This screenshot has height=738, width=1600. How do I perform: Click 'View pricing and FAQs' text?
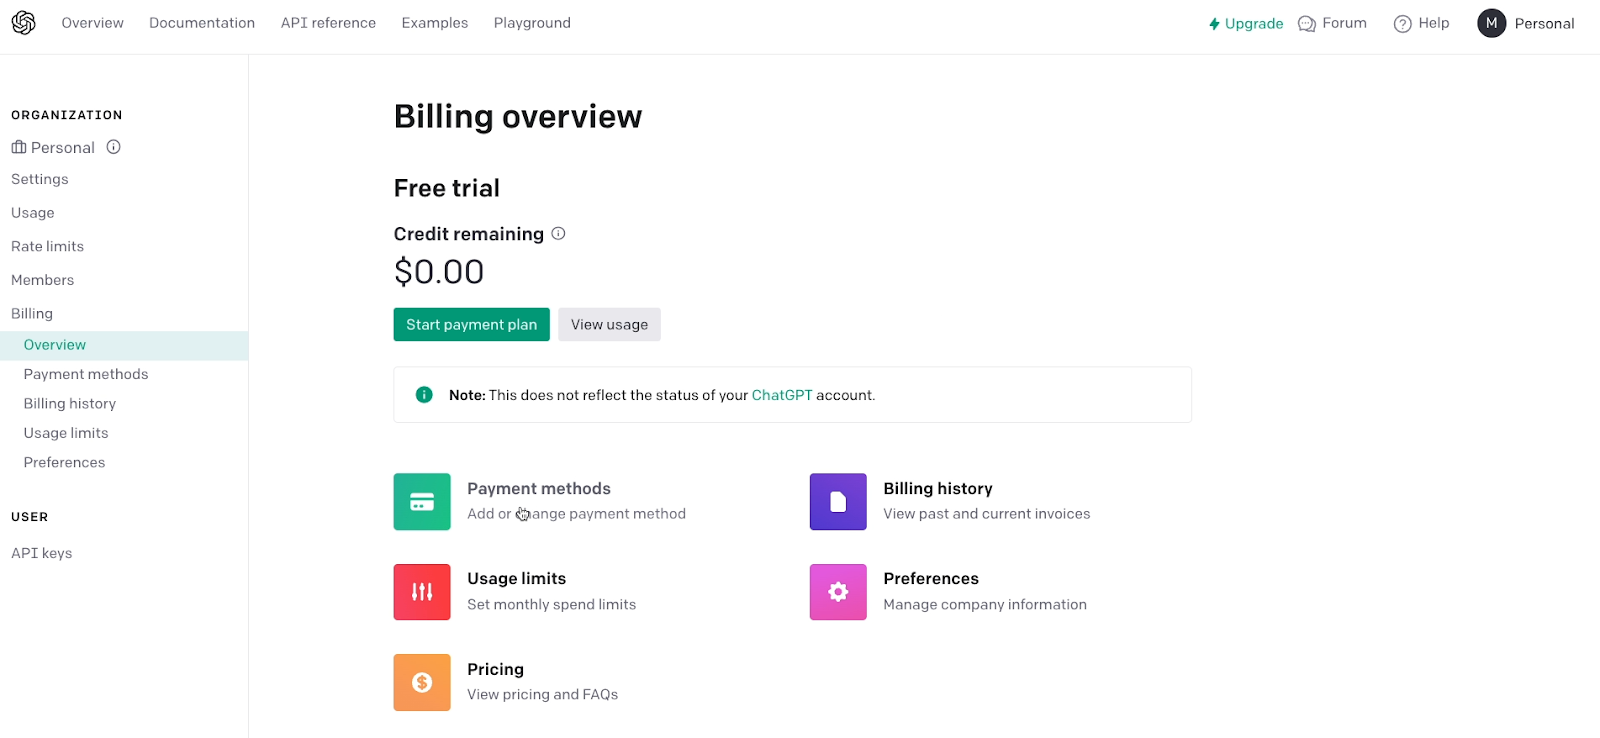[543, 694]
